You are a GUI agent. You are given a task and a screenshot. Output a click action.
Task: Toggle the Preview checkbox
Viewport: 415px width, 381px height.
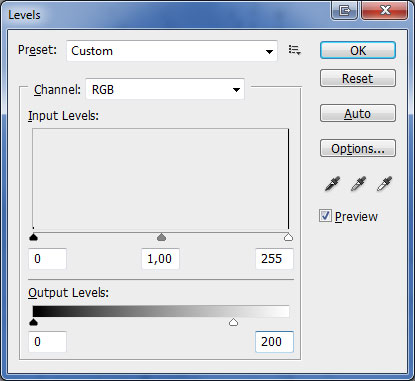[x=325, y=216]
